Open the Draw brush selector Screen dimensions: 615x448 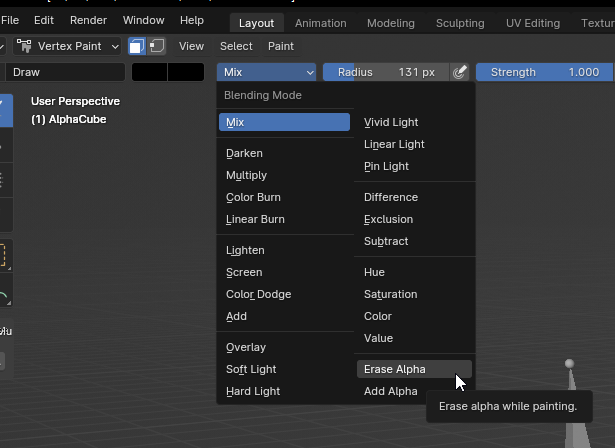pos(65,72)
